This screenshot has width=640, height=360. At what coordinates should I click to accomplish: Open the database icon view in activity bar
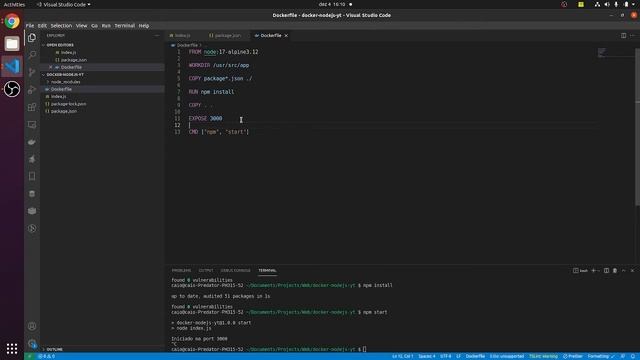pos(32,194)
